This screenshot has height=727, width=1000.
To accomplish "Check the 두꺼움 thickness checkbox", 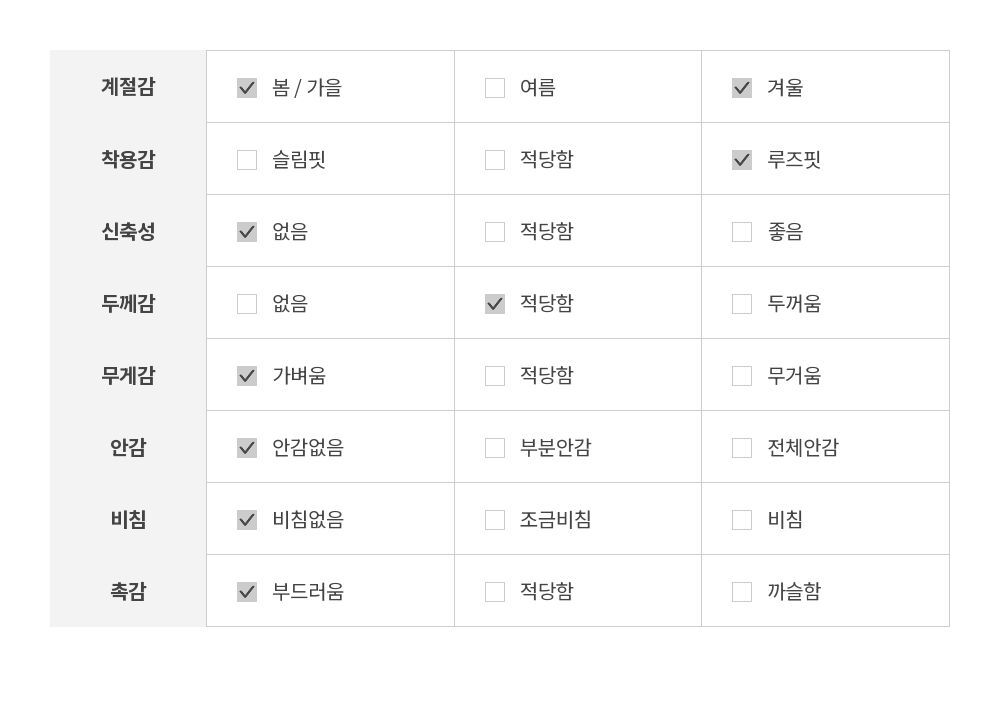I will pos(742,304).
